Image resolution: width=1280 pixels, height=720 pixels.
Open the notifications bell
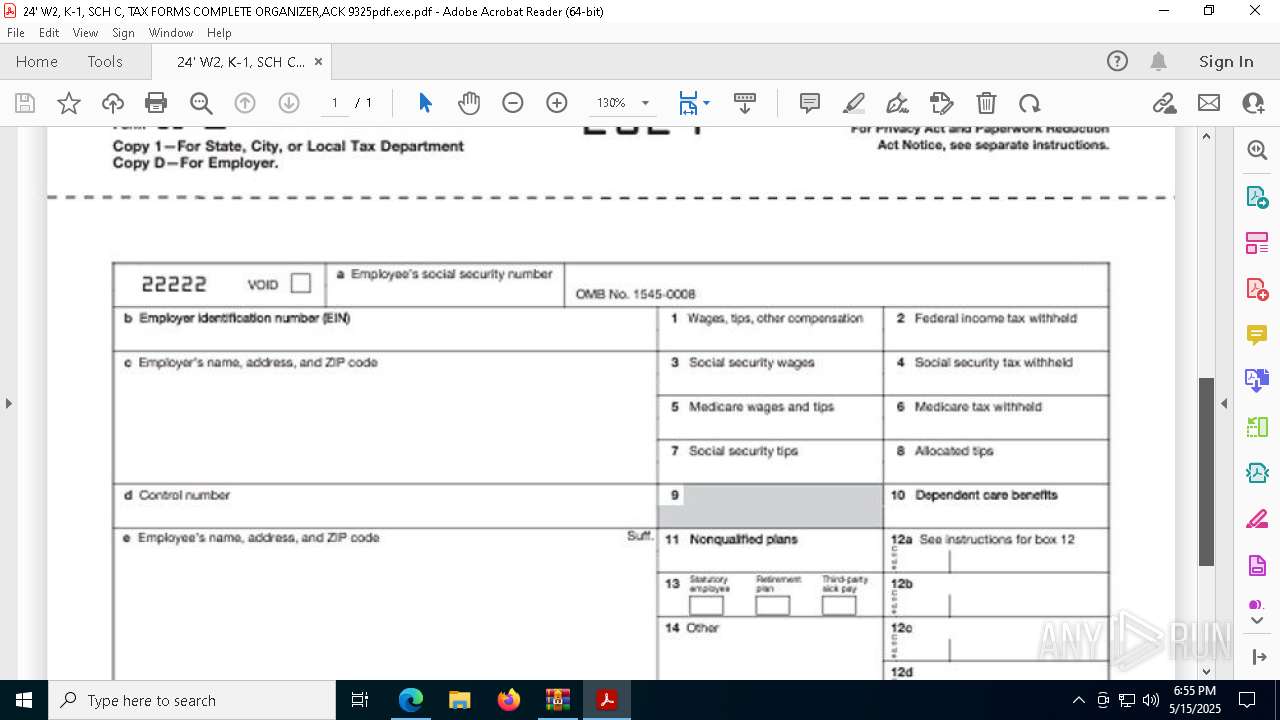1158,61
